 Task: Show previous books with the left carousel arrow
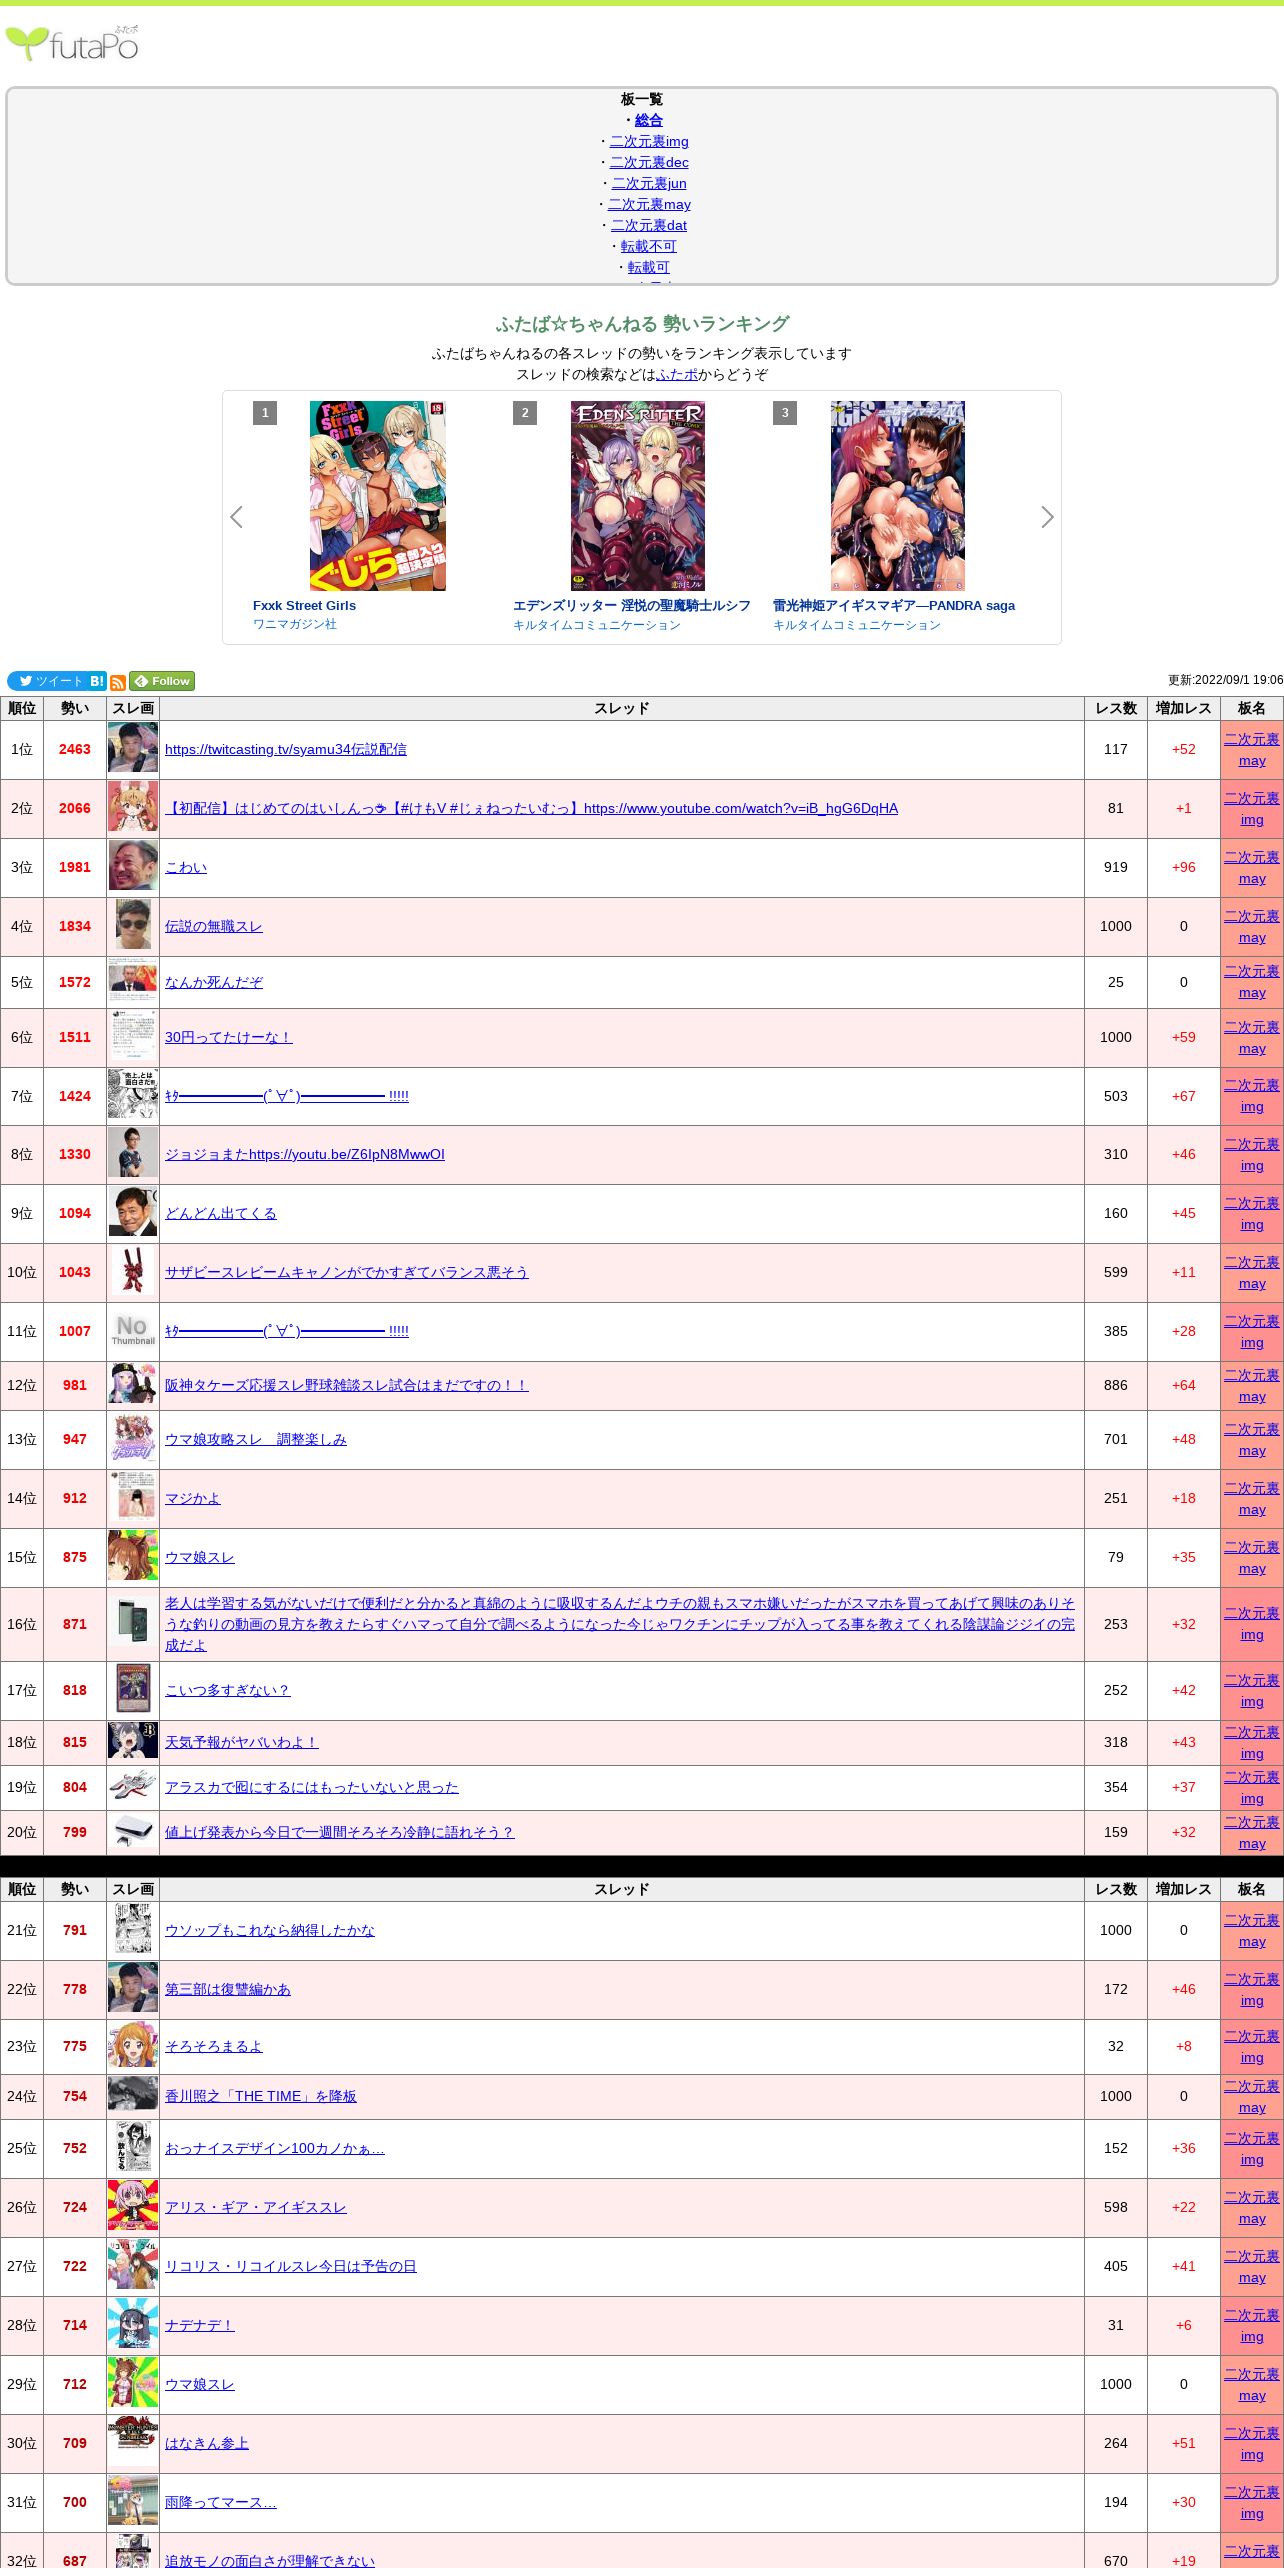coord(236,517)
